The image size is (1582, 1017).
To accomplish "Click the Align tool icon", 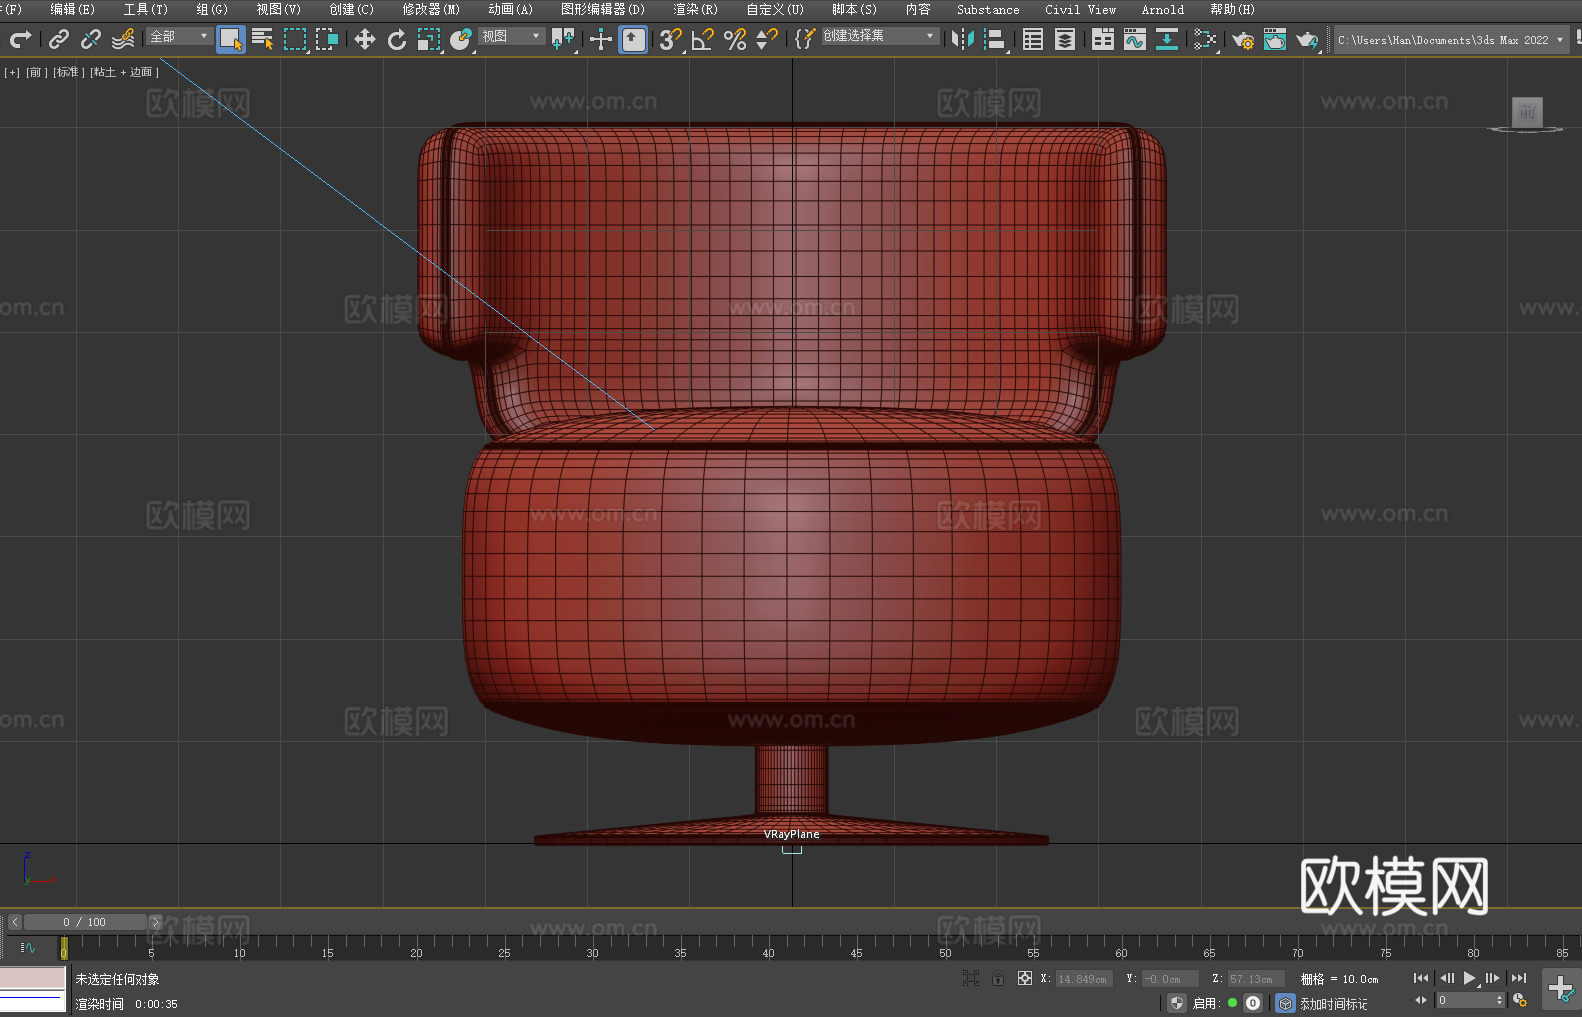I will (995, 39).
